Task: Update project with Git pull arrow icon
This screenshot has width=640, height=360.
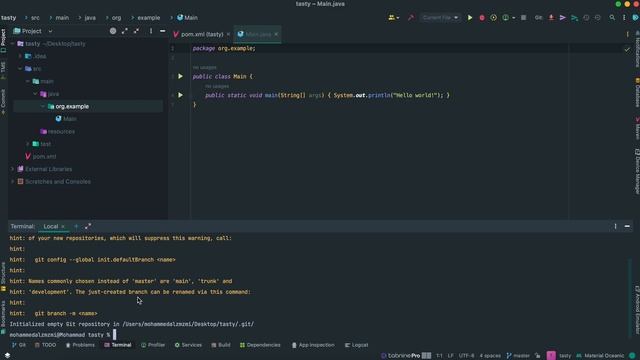Action: click(551, 18)
